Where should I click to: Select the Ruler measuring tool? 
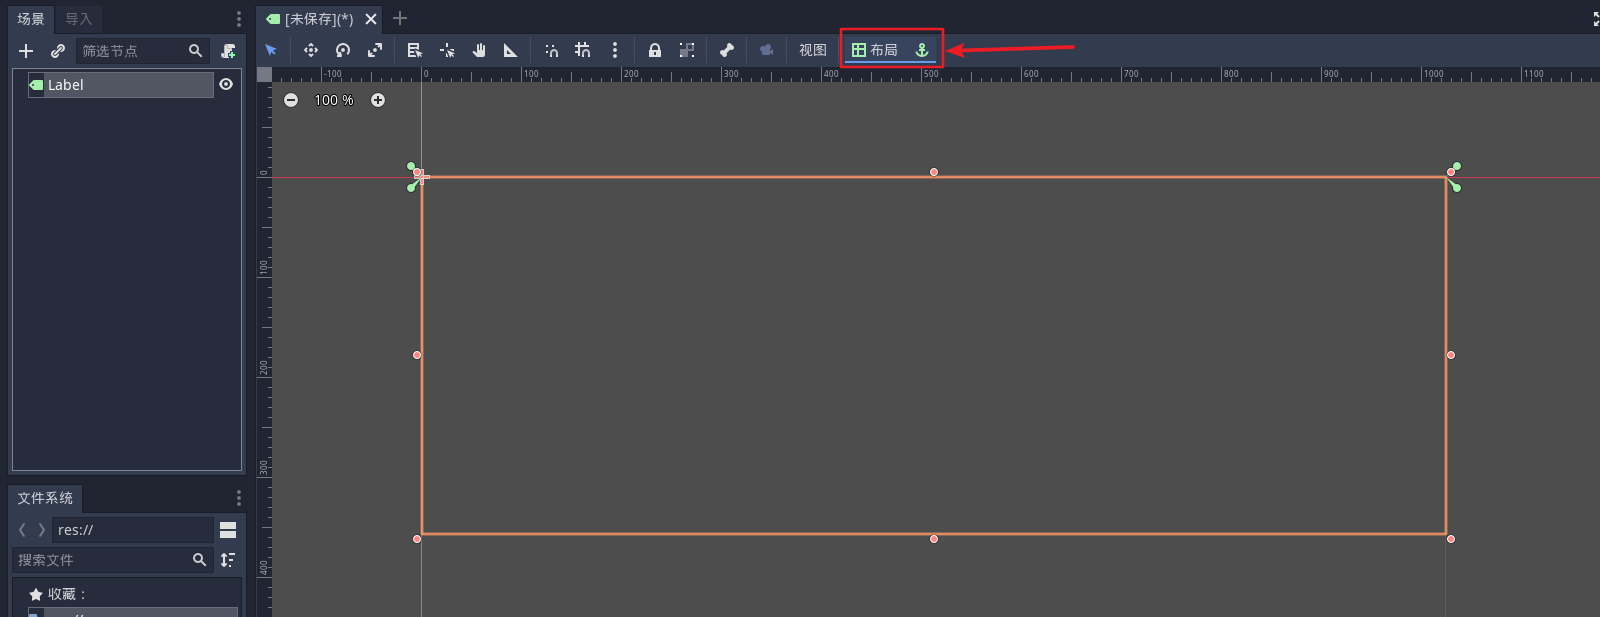(511, 50)
